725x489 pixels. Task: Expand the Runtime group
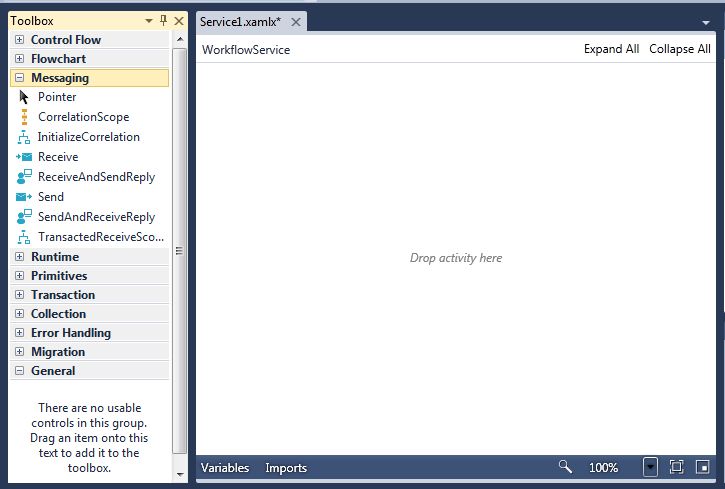(19, 257)
